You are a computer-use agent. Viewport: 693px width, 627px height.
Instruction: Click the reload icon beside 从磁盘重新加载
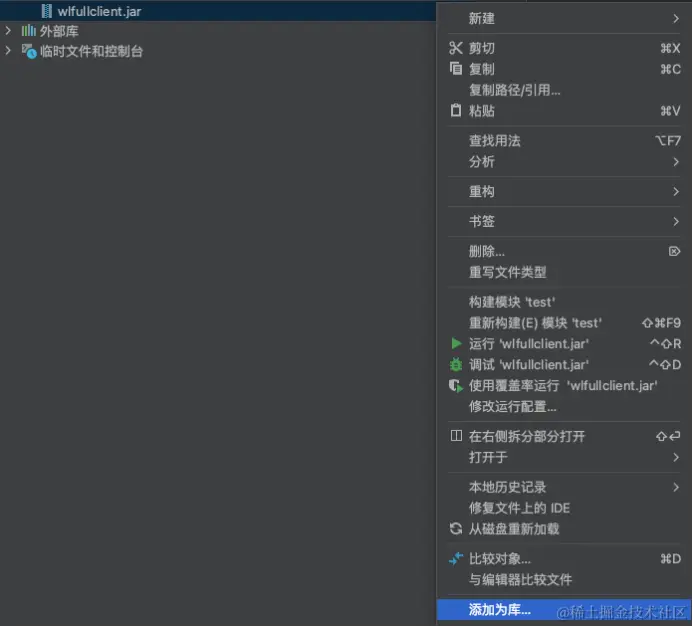coord(456,528)
